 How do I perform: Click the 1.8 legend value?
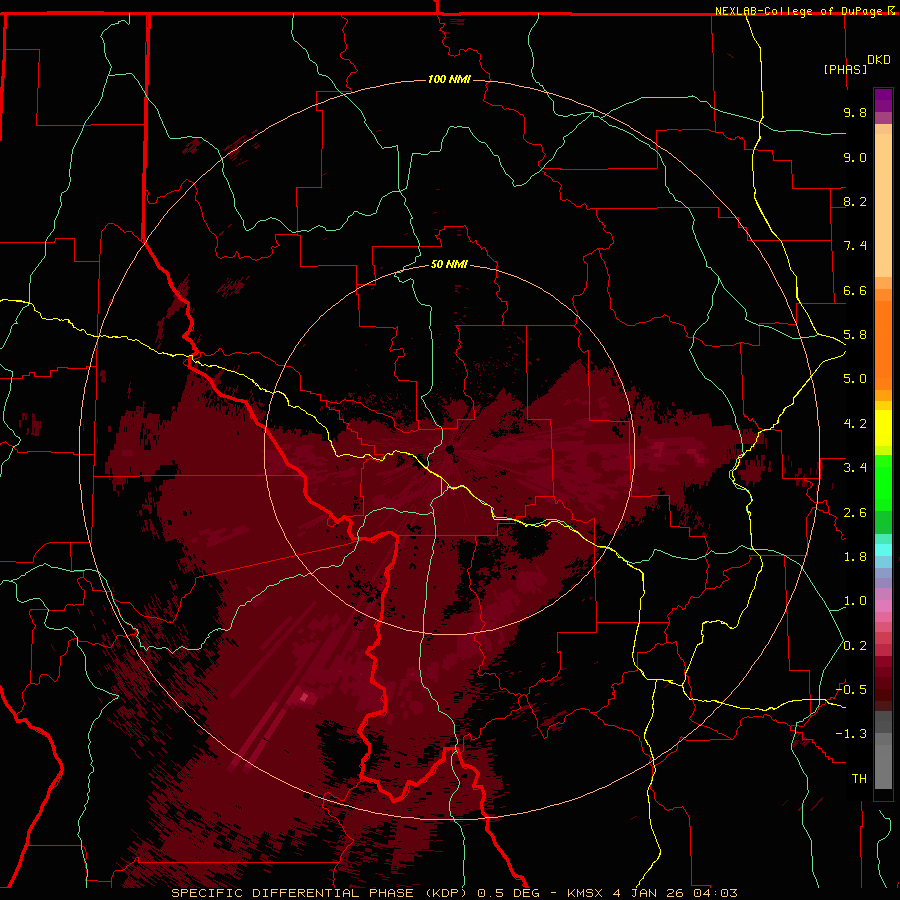tap(855, 557)
